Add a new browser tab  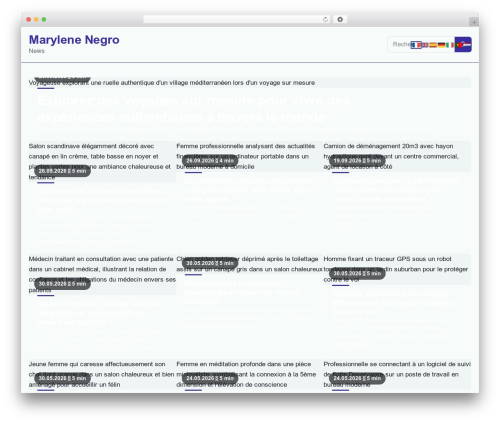tap(474, 22)
